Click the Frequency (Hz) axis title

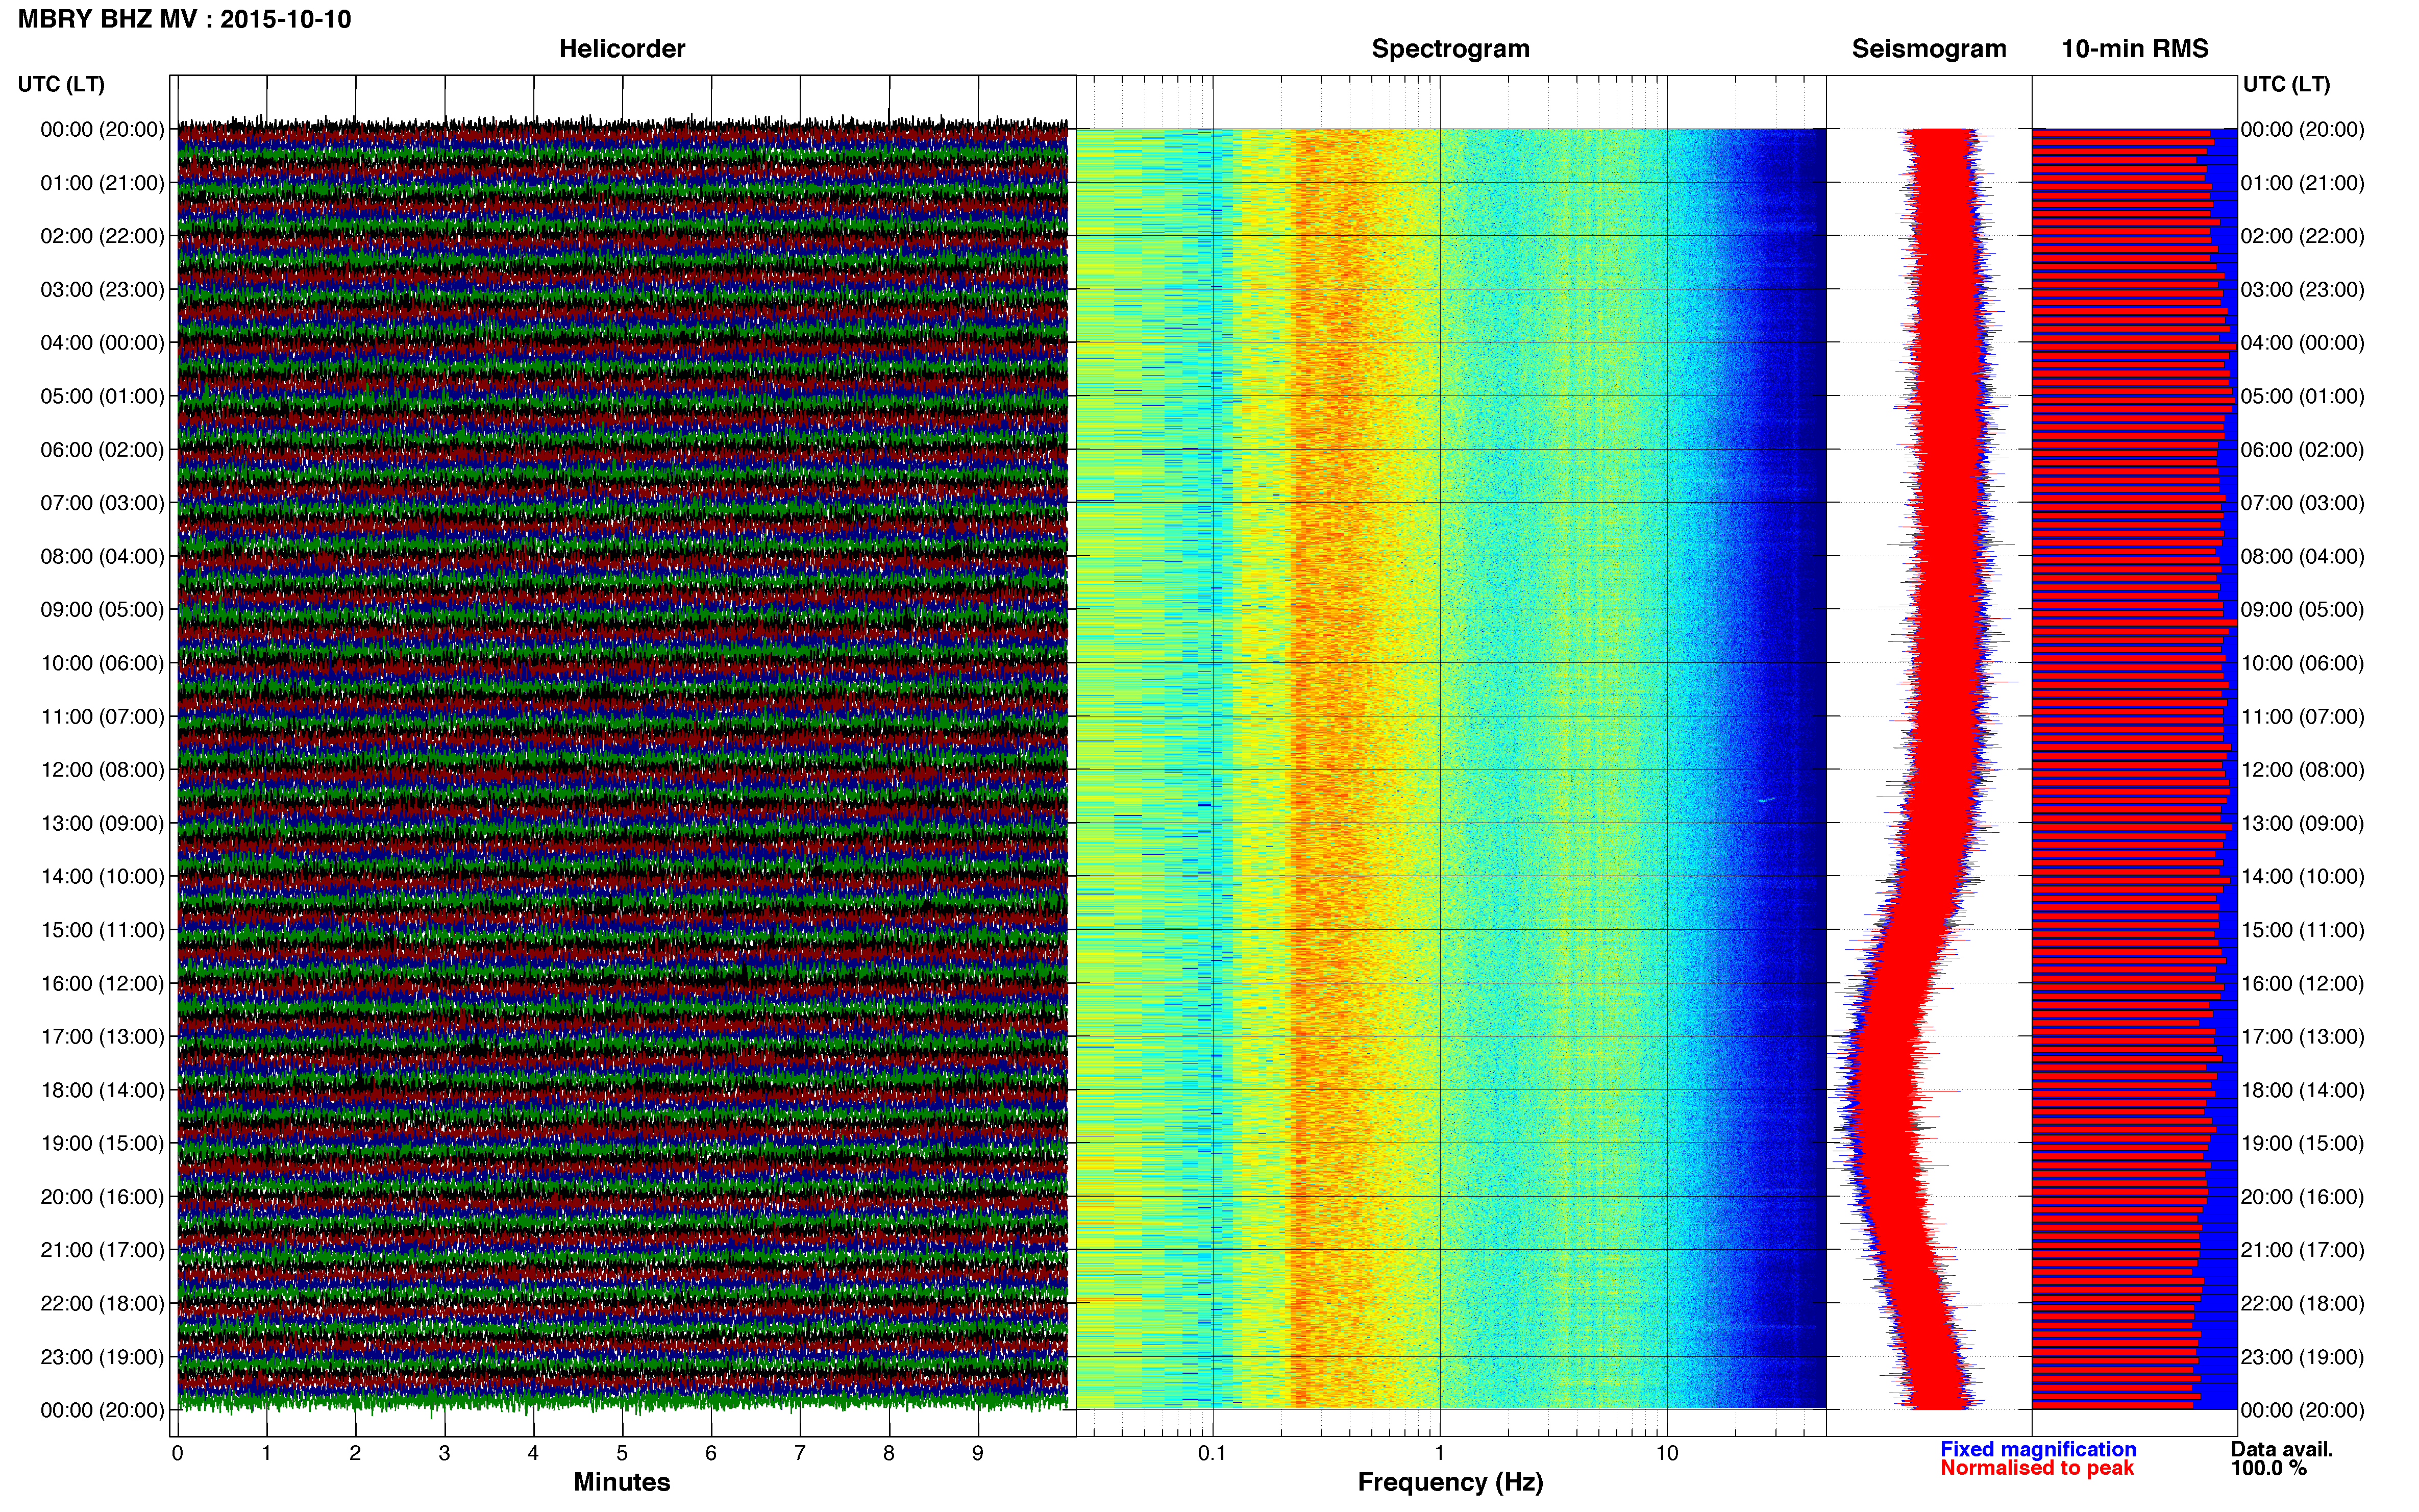pos(1450,1483)
